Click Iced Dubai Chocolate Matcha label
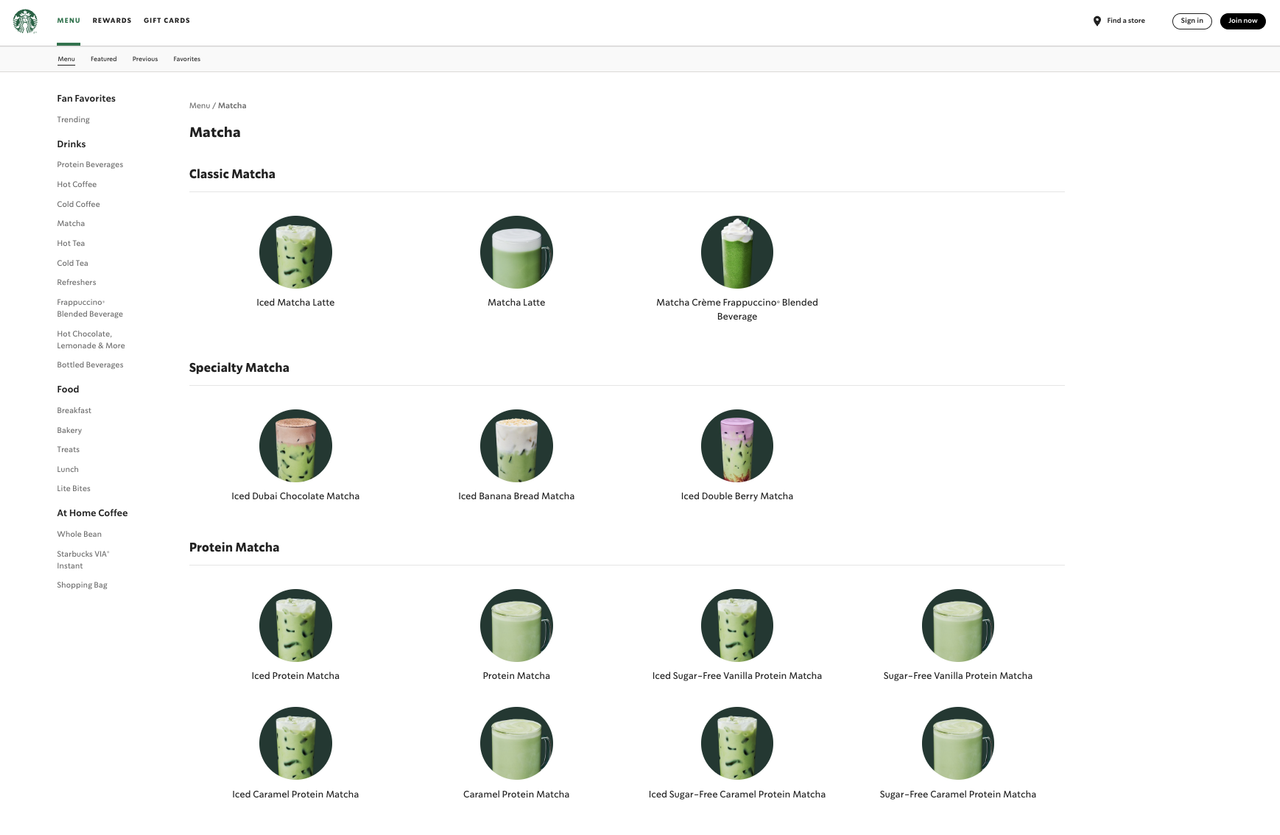The height and width of the screenshot is (835, 1280). coord(296,497)
